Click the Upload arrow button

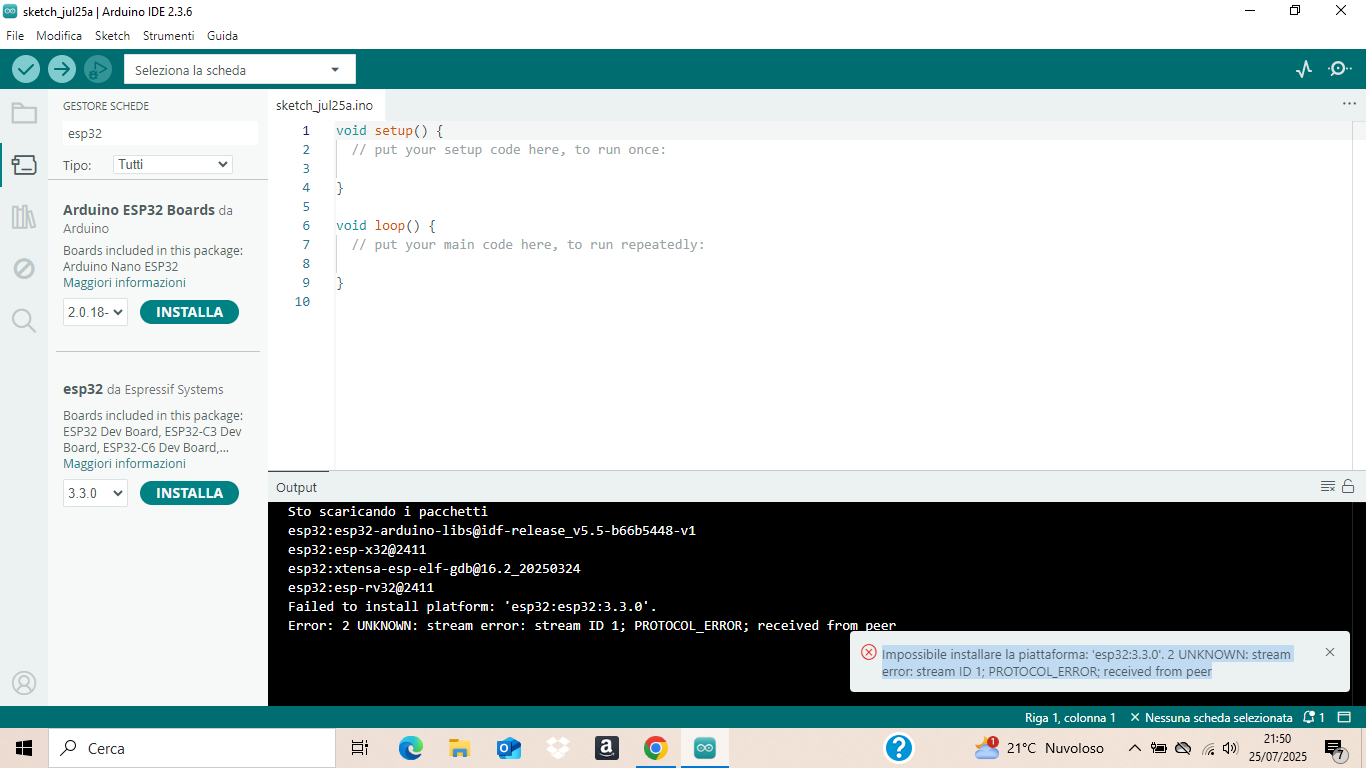click(62, 69)
